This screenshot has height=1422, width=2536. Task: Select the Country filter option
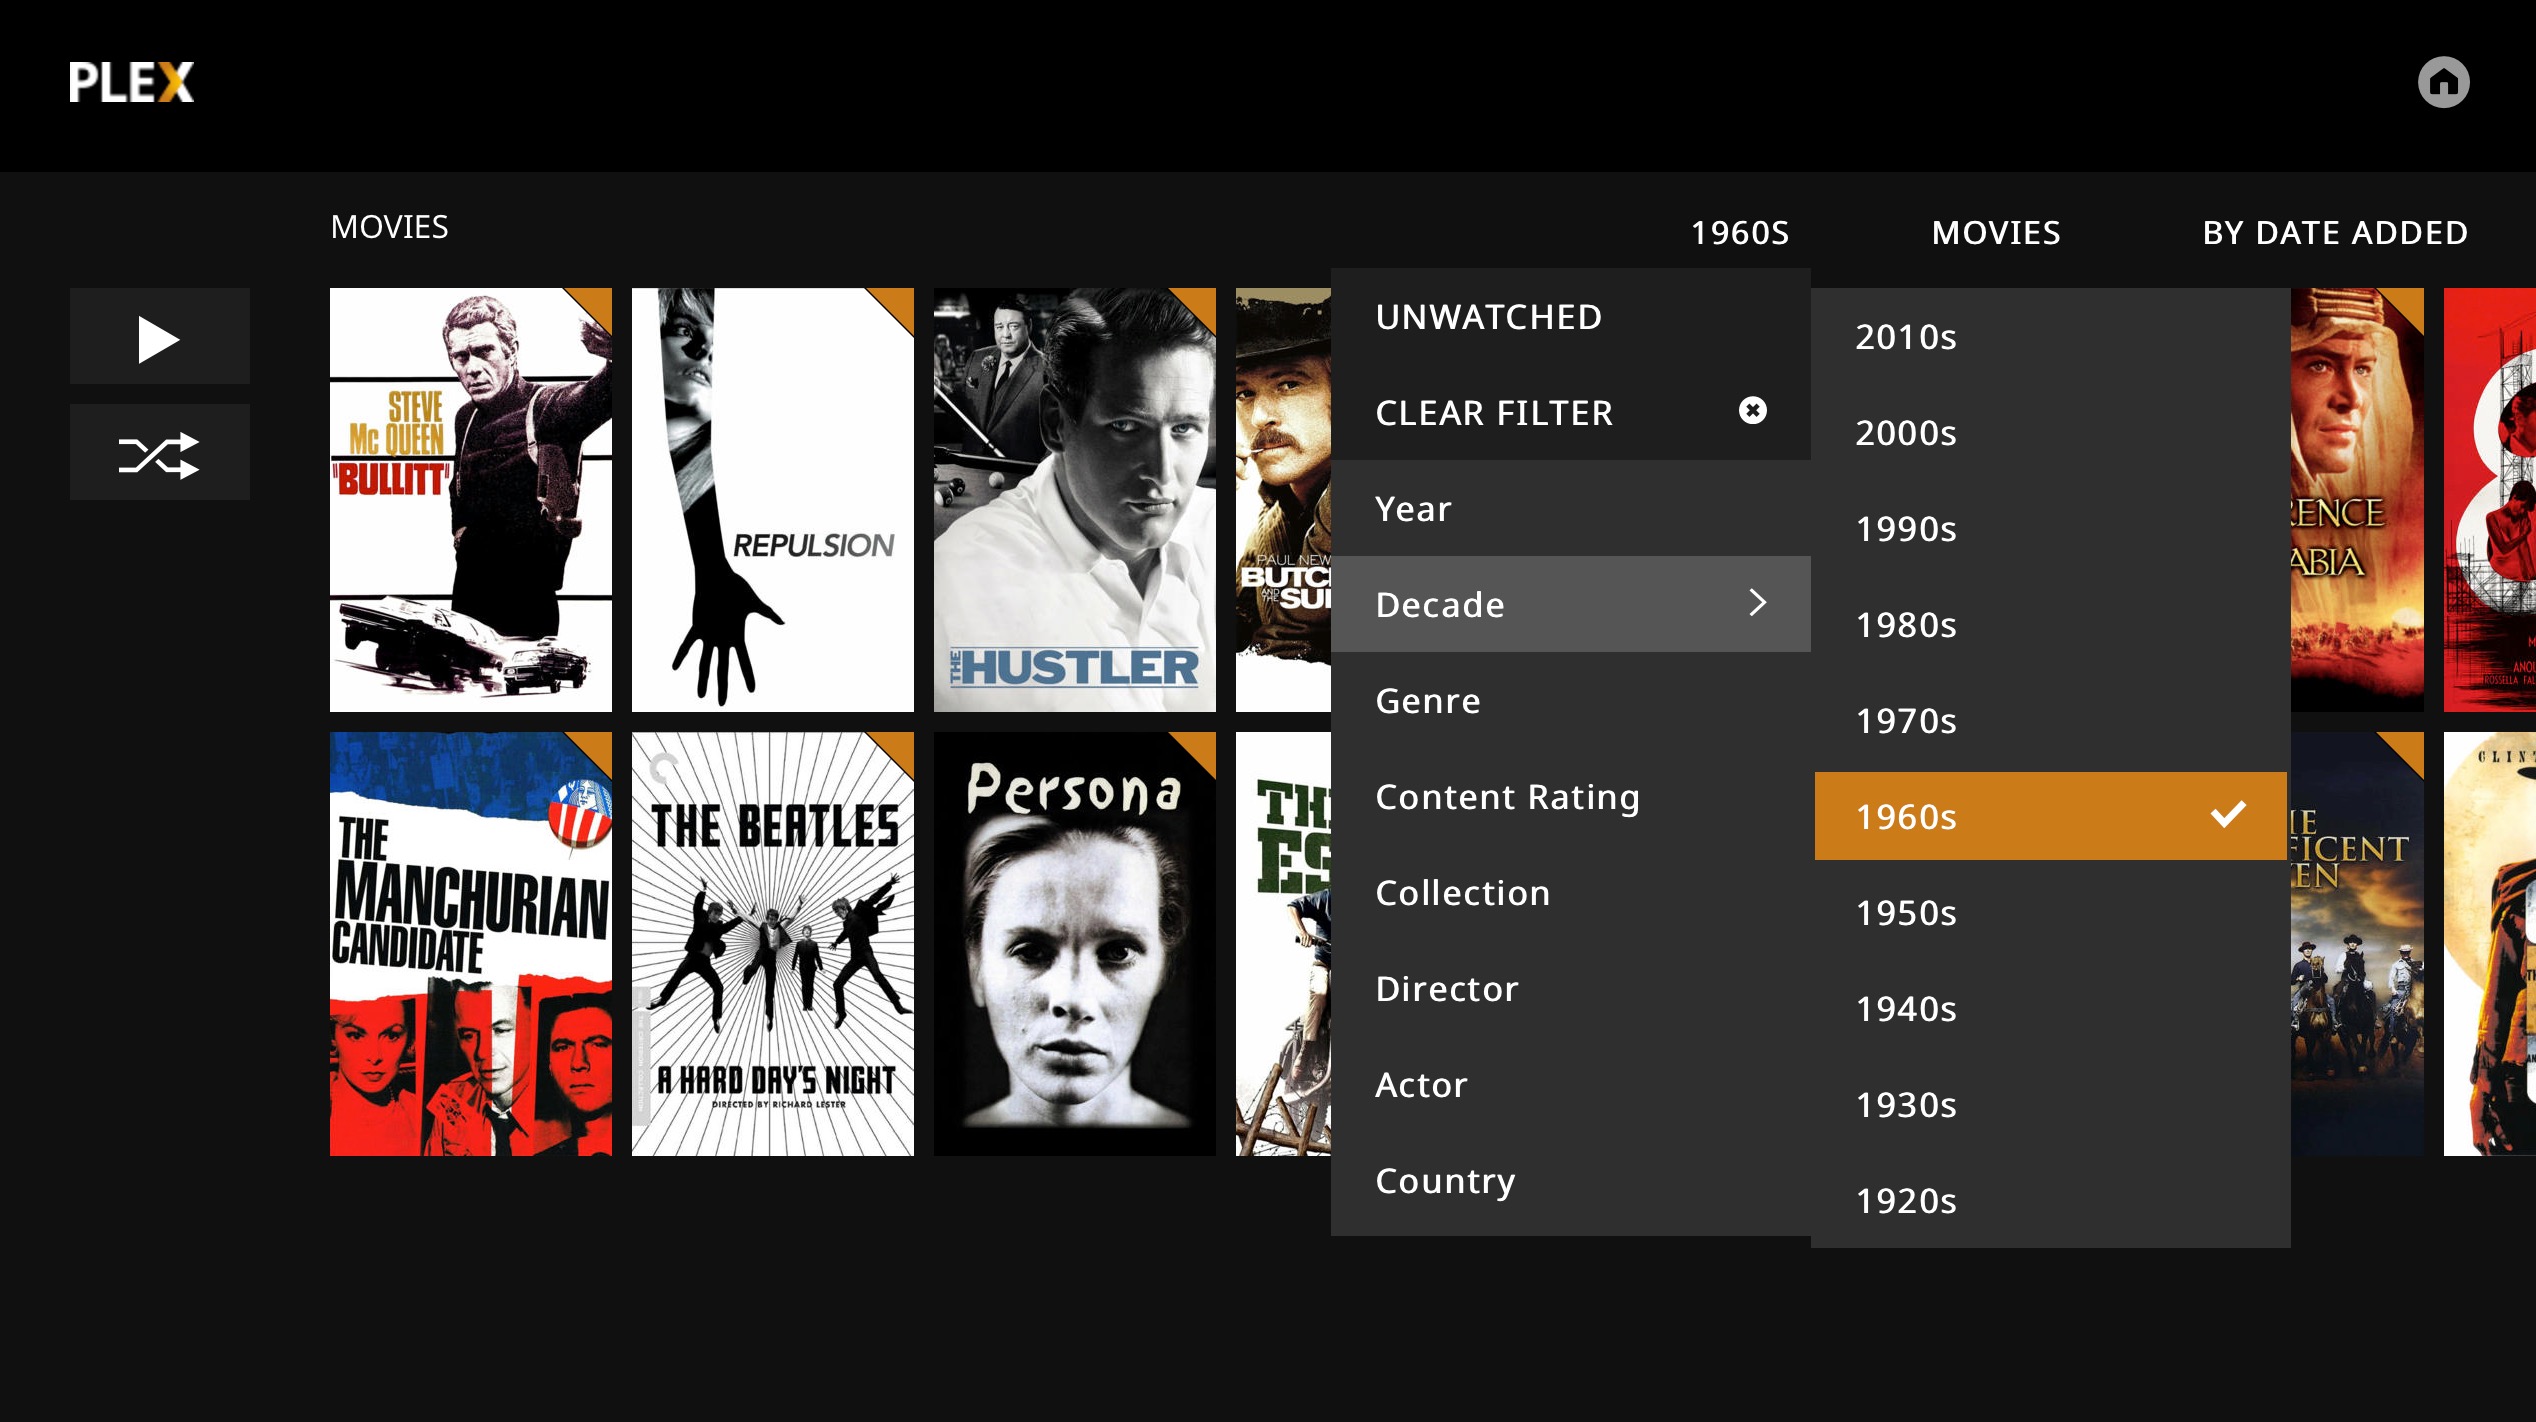1445,1181
